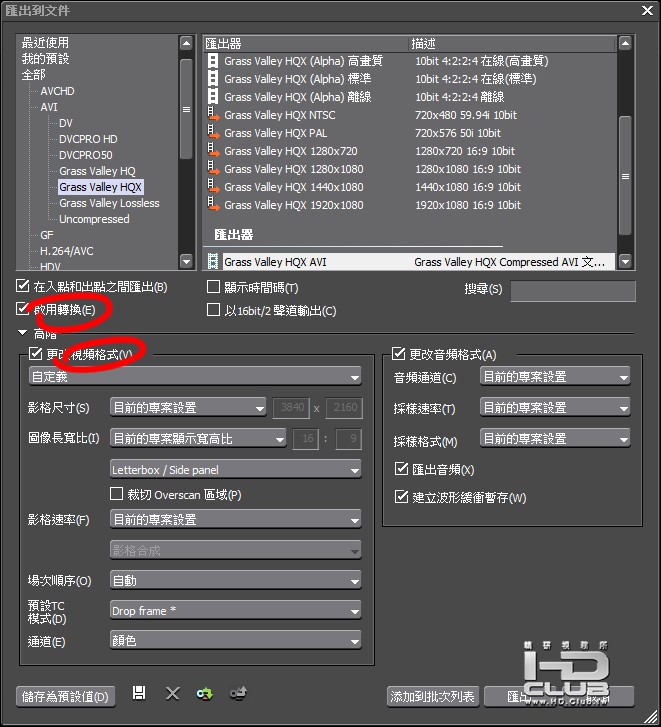661x727 pixels.
Task: Select Grass Valley HQX 1280x1080 preset
Action: pos(410,169)
